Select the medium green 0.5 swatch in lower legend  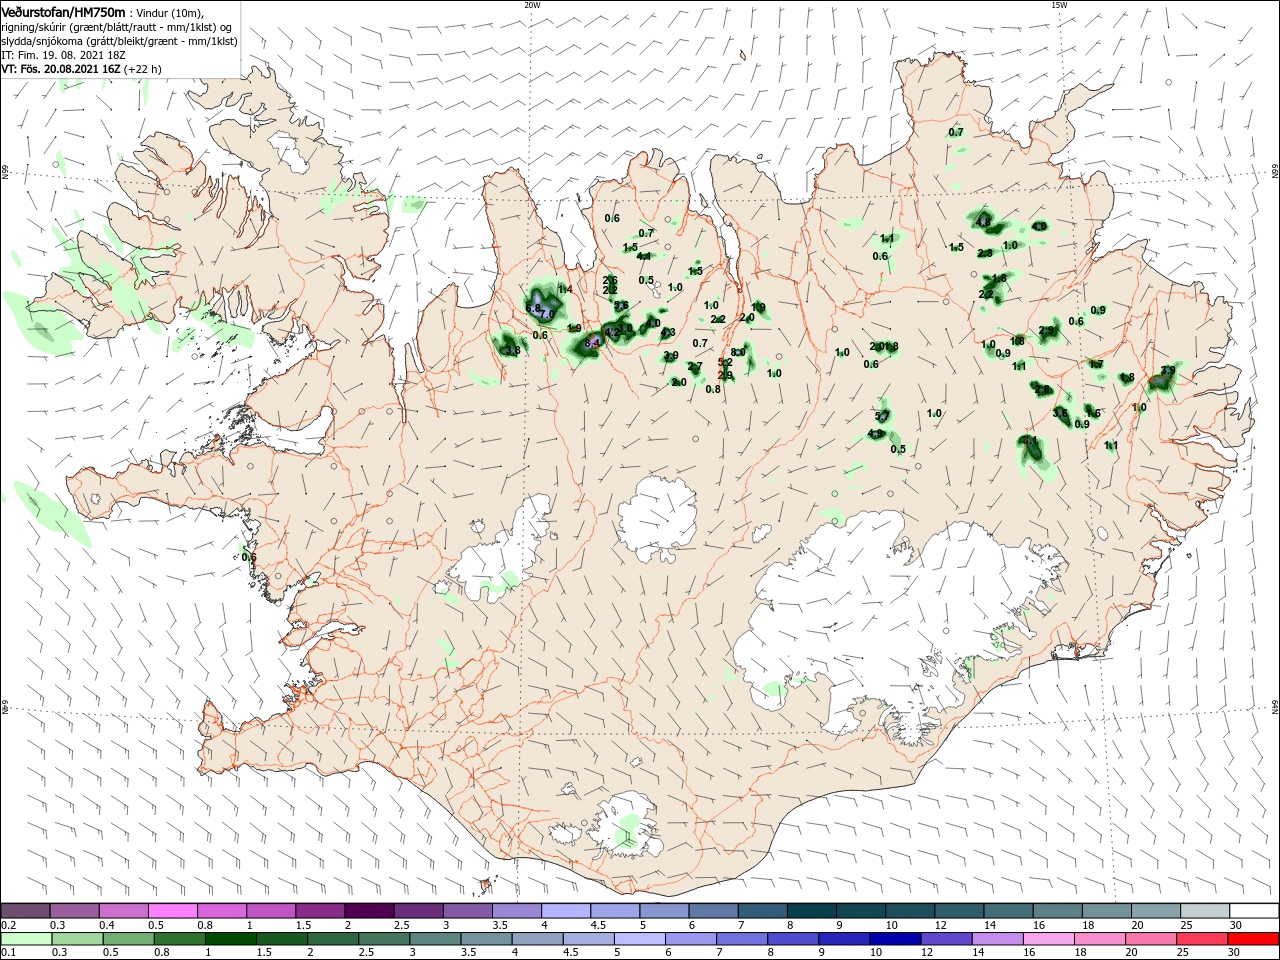(x=128, y=939)
